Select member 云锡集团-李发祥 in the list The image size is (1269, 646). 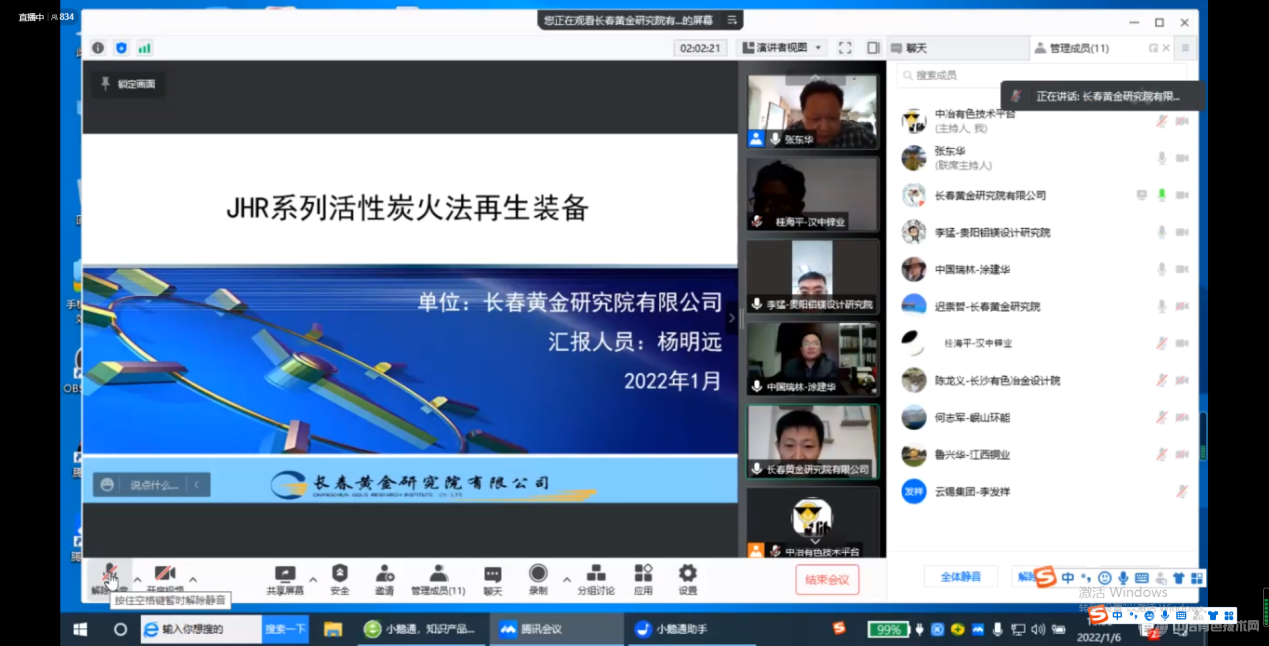(1044, 491)
